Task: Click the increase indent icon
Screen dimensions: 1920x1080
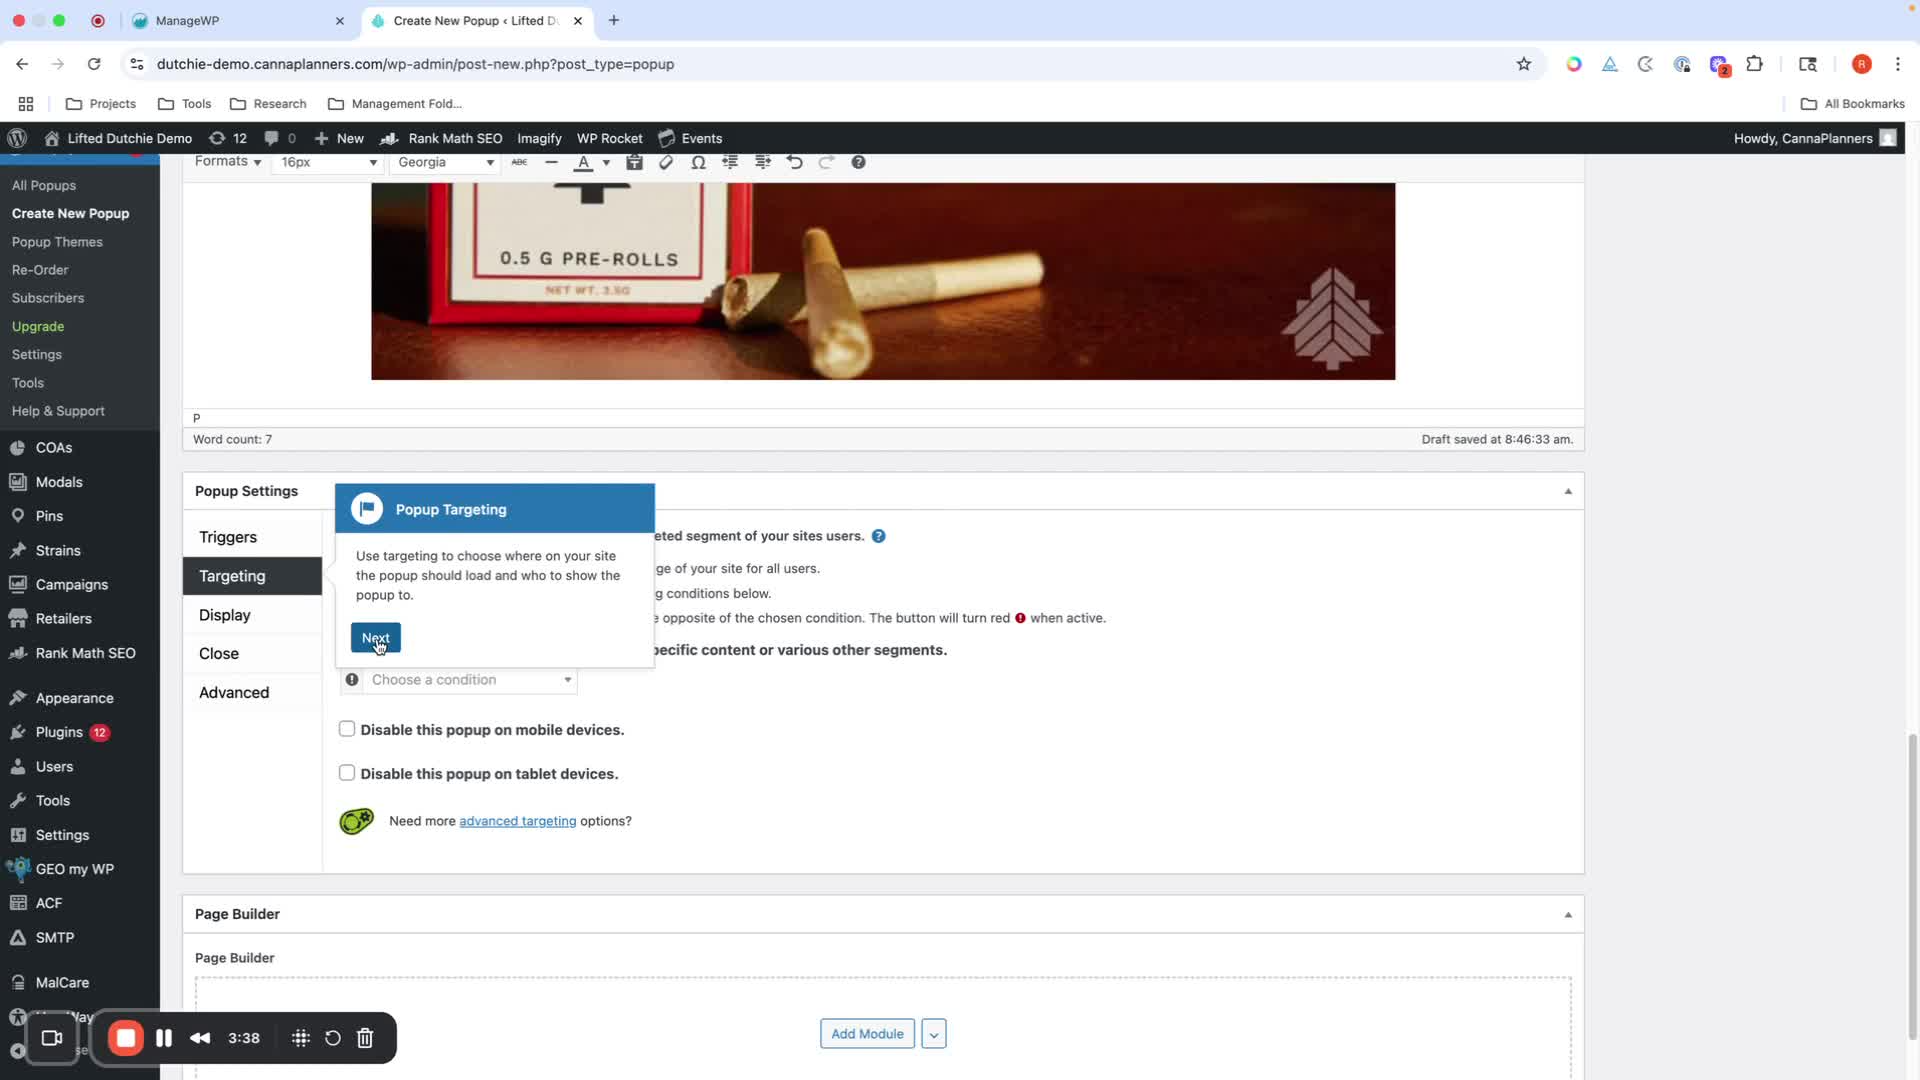Action: point(762,162)
